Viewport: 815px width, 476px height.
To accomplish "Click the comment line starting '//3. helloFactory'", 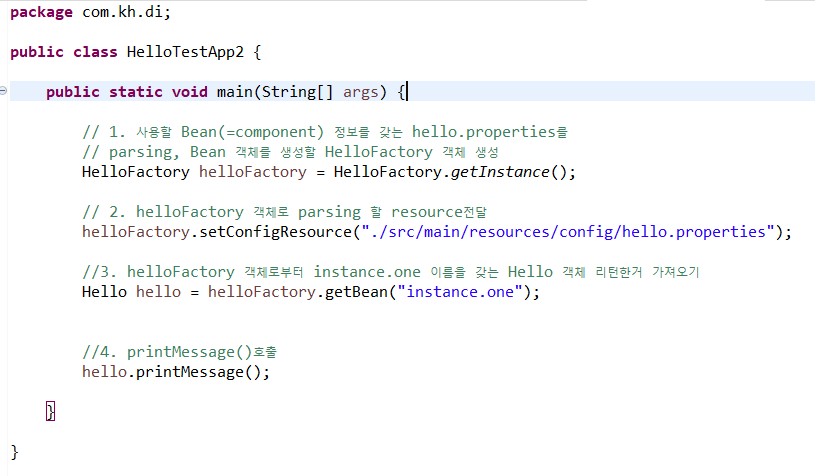I will pos(391,272).
